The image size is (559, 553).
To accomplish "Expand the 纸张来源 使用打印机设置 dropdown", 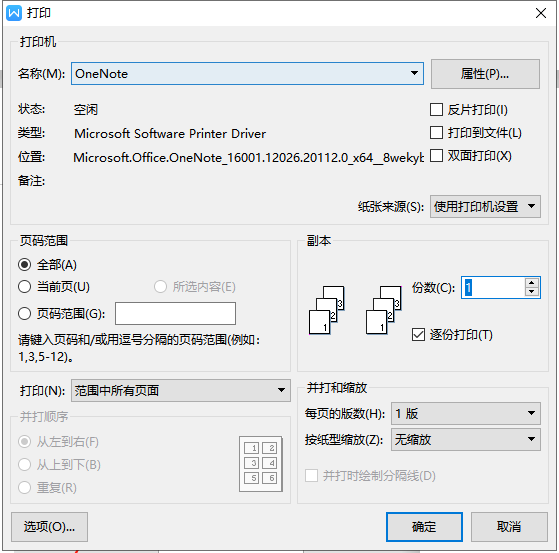I will pos(485,206).
